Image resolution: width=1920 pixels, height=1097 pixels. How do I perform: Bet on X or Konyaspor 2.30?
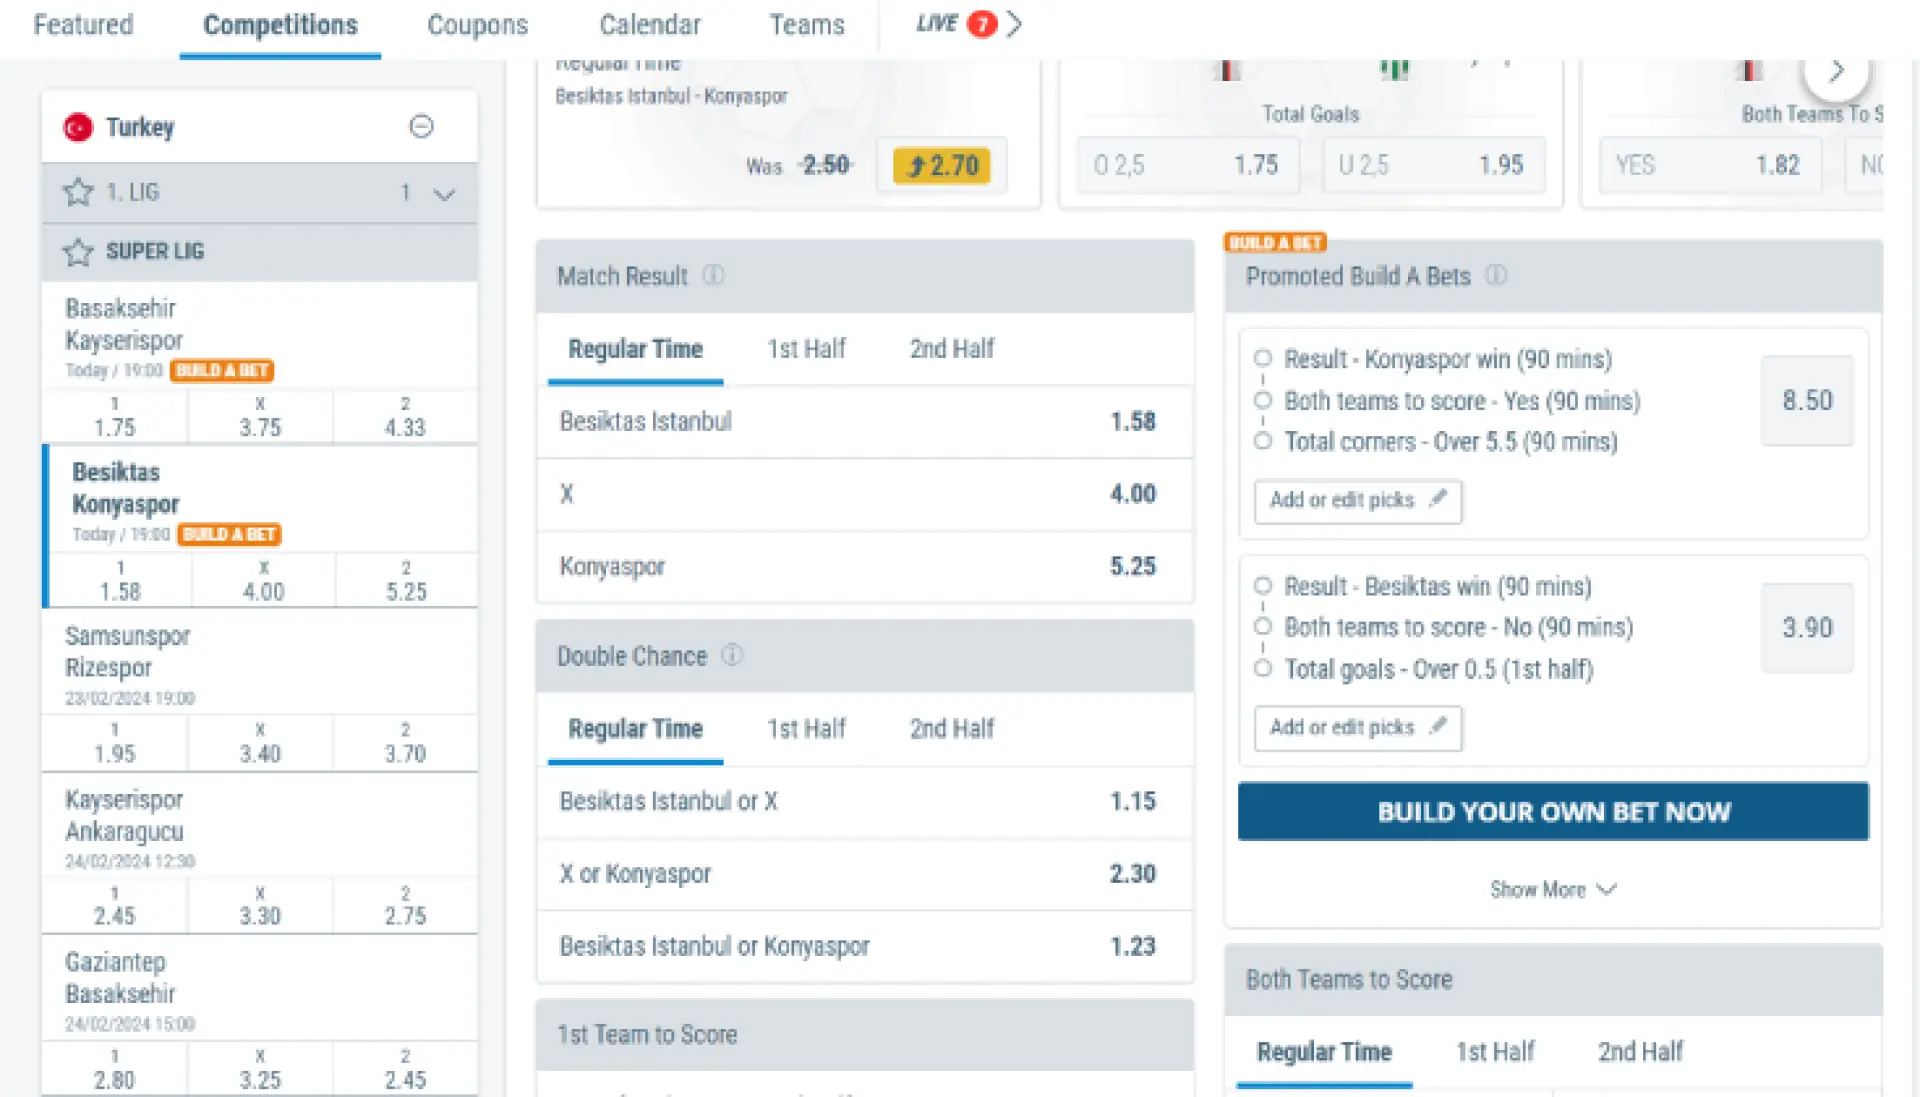click(x=865, y=874)
